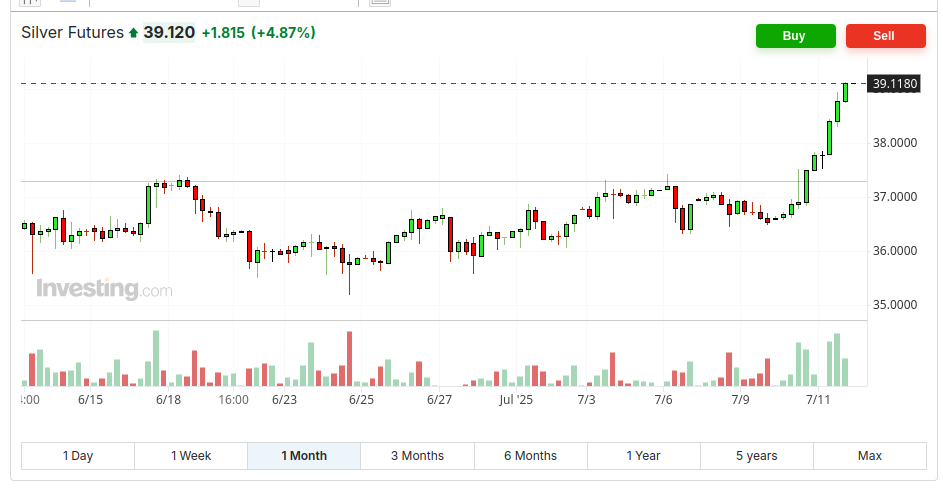Click the 6/23 date axis label
The height and width of the screenshot is (495, 943).
[x=284, y=400]
